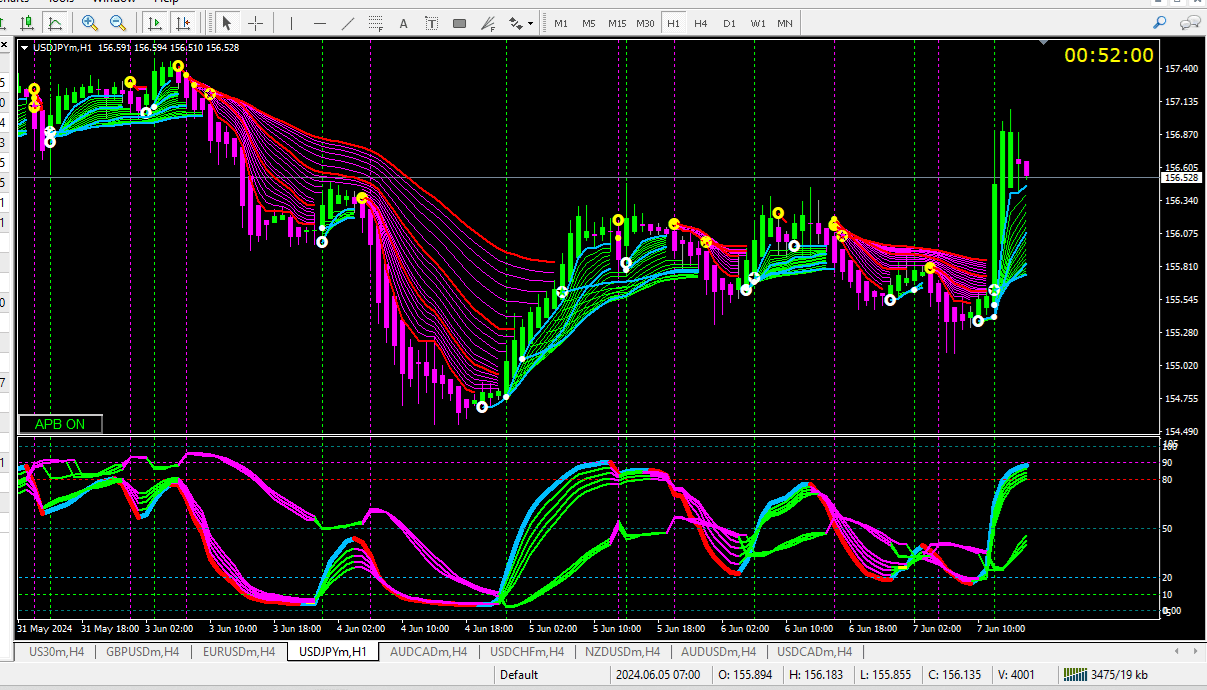Click the C: 156.135 close price field
Screen dimensions: 1207x690
(954, 675)
